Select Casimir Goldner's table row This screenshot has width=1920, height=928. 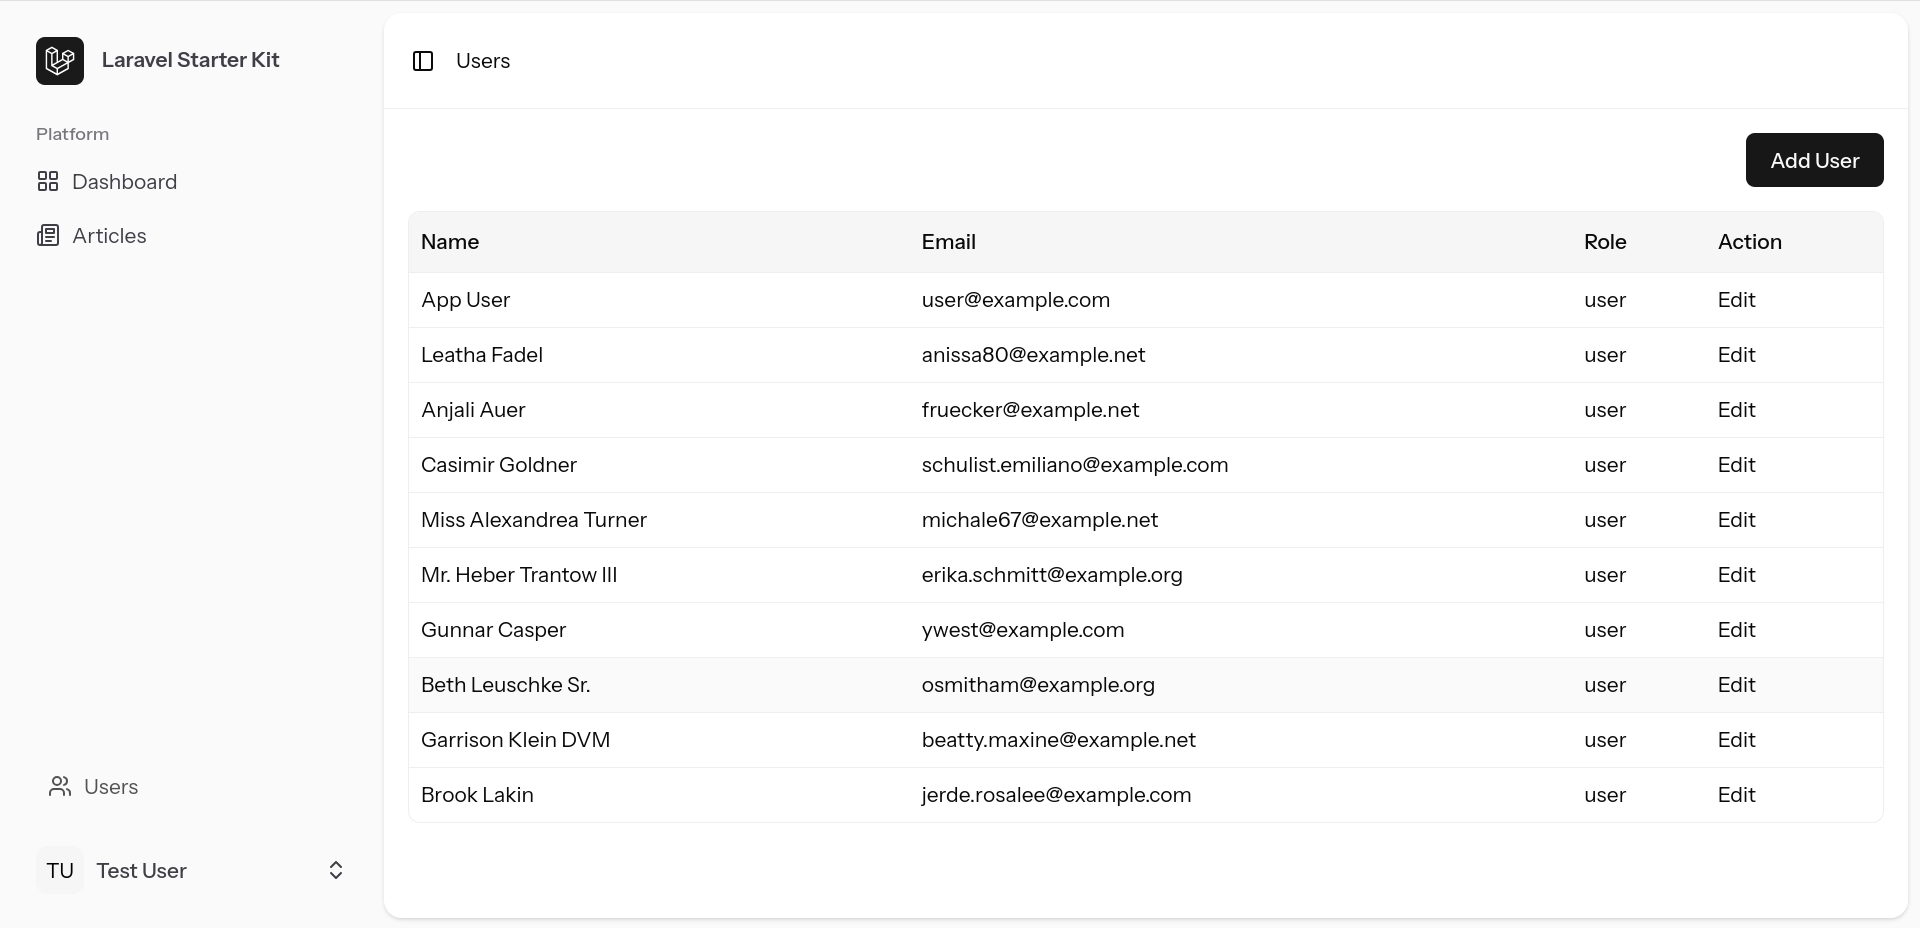pos(900,465)
